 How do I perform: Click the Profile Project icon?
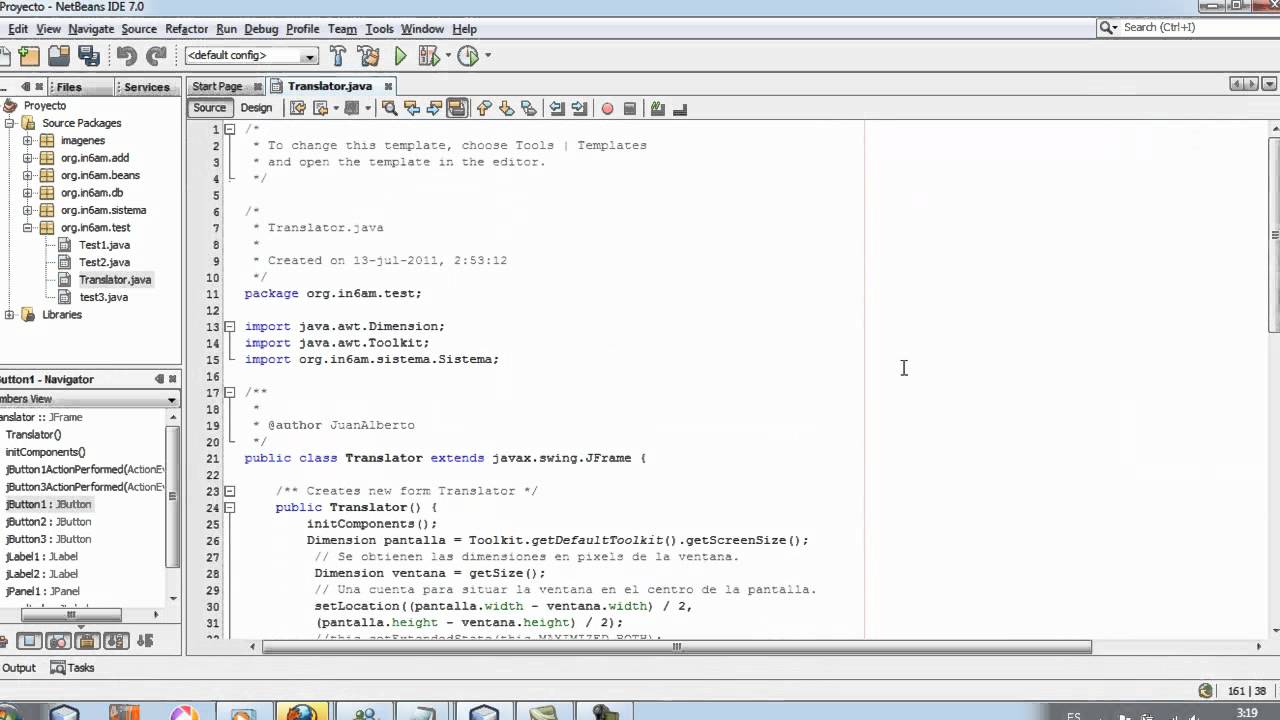point(467,56)
